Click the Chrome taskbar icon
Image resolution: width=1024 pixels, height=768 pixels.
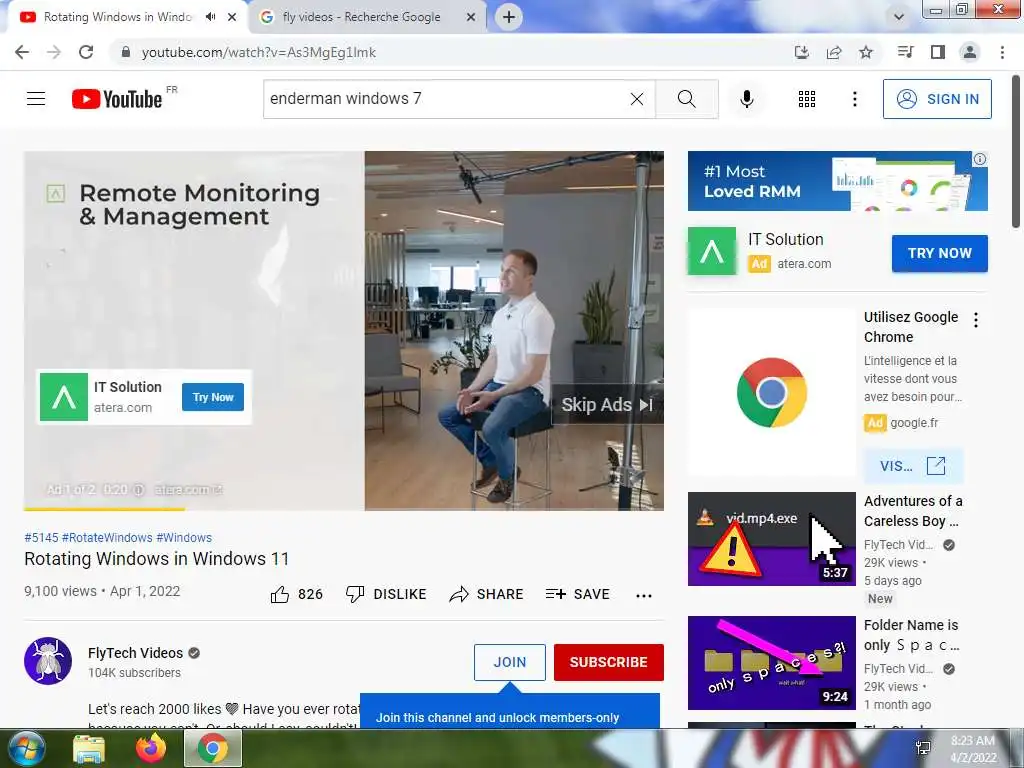pos(213,748)
